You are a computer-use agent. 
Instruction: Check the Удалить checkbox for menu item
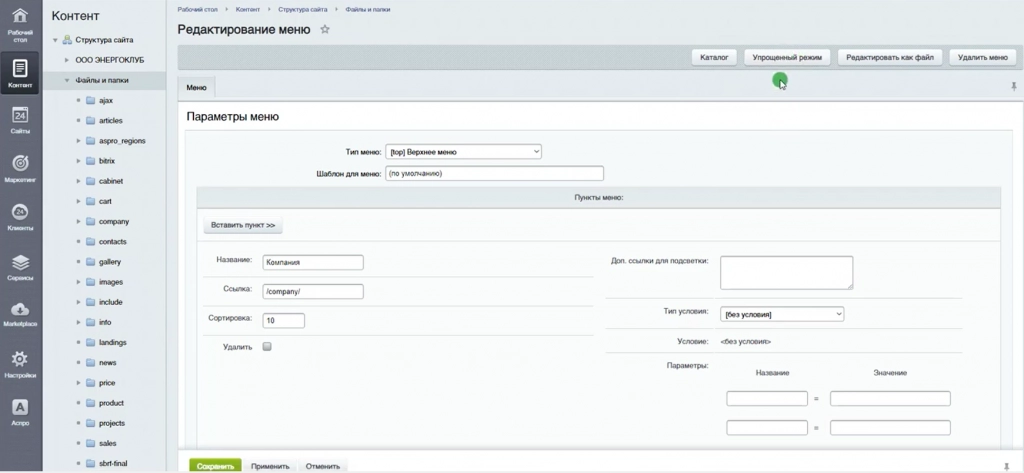click(267, 347)
